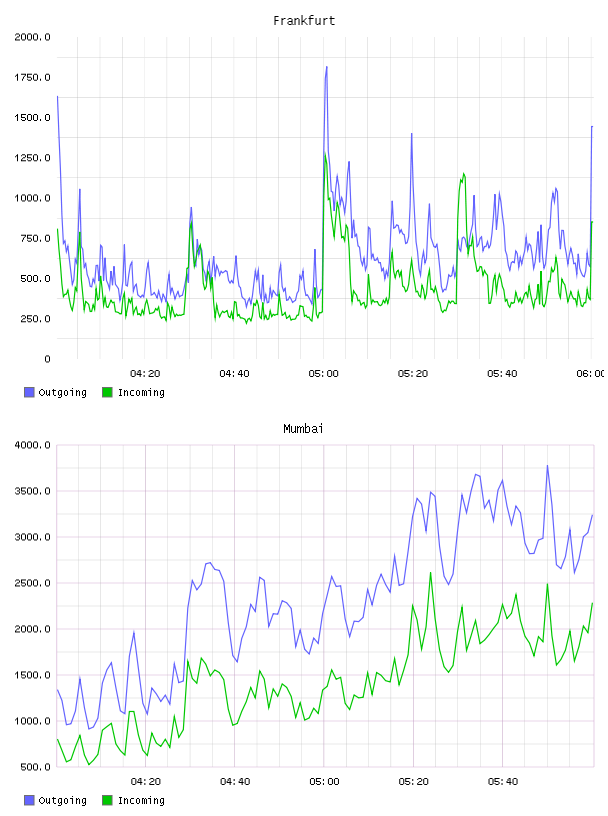Click the 1500.0 y-axis label in Mumbai chart
This screenshot has height=816, width=608.
32,675
